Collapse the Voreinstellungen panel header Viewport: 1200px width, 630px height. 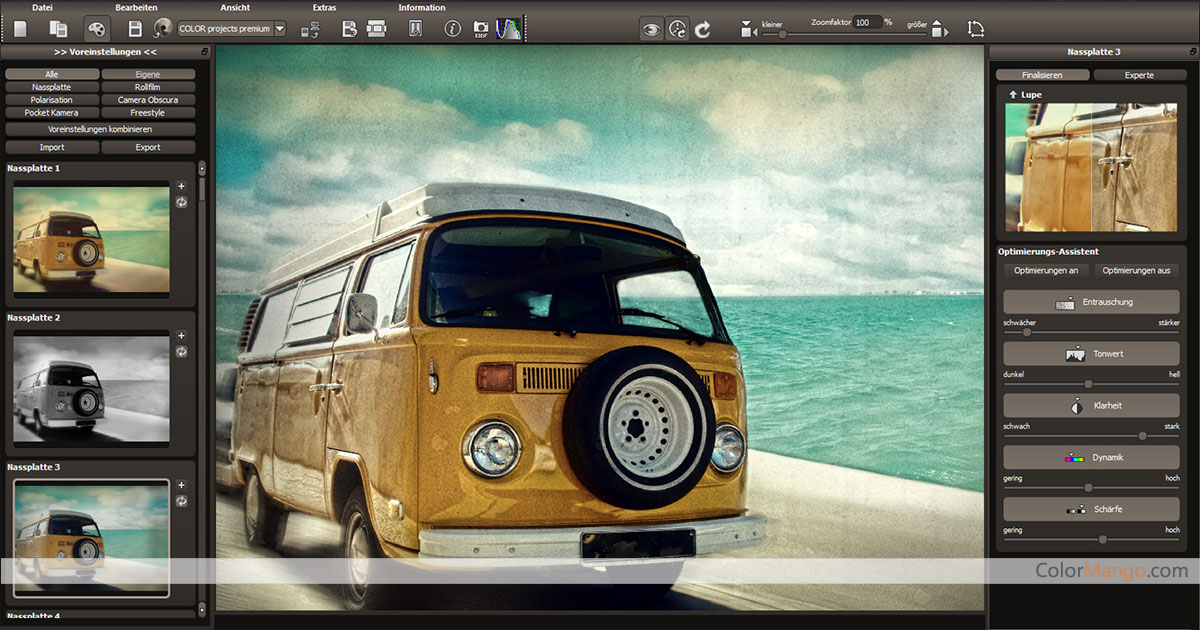point(105,51)
